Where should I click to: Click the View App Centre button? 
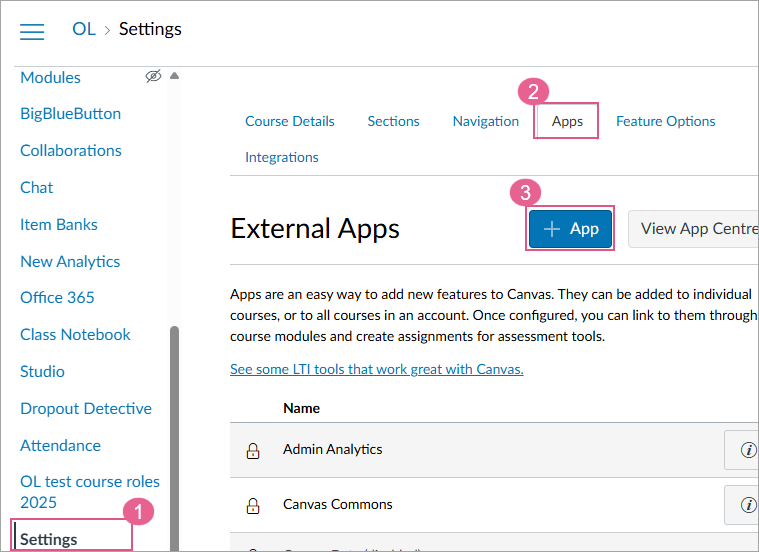click(693, 229)
